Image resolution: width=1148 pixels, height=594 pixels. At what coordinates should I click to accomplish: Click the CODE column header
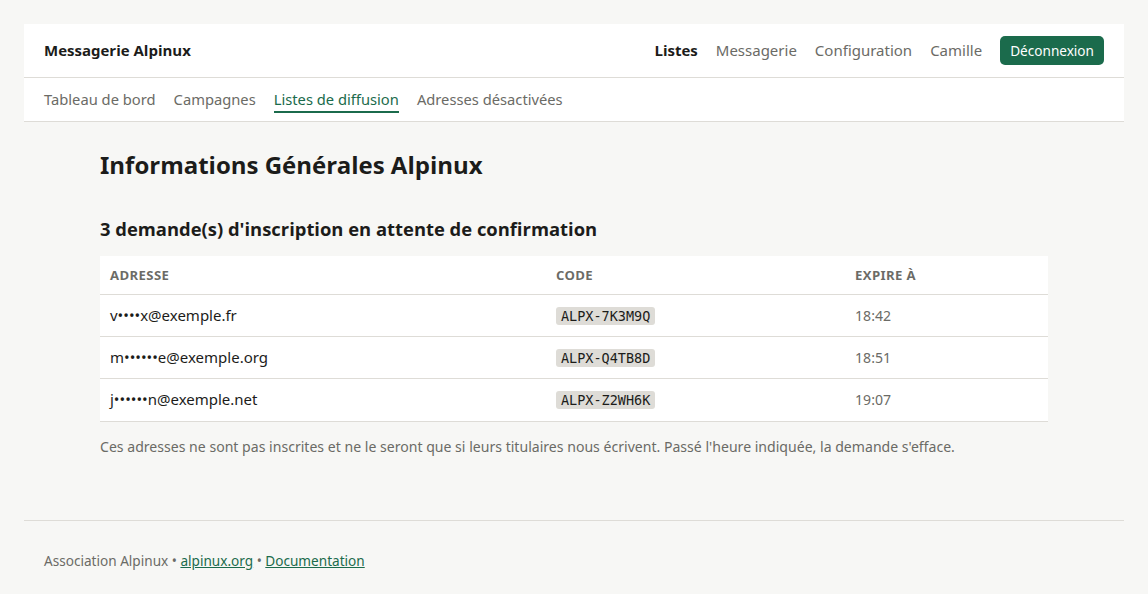tap(574, 275)
